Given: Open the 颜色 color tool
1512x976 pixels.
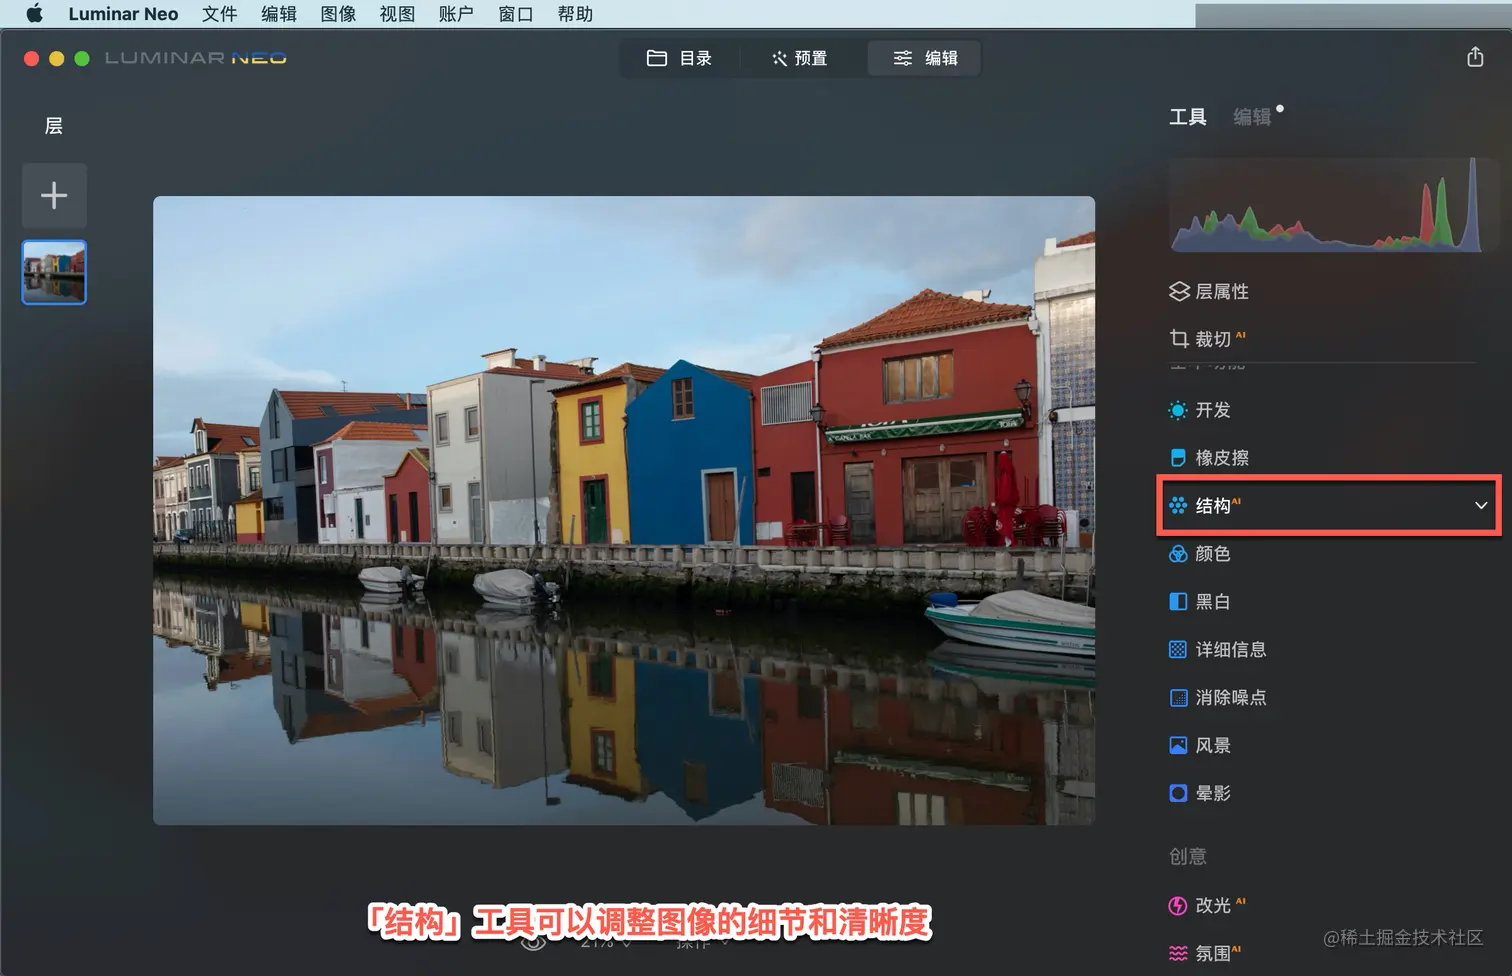Looking at the screenshot, I should click(x=1200, y=554).
